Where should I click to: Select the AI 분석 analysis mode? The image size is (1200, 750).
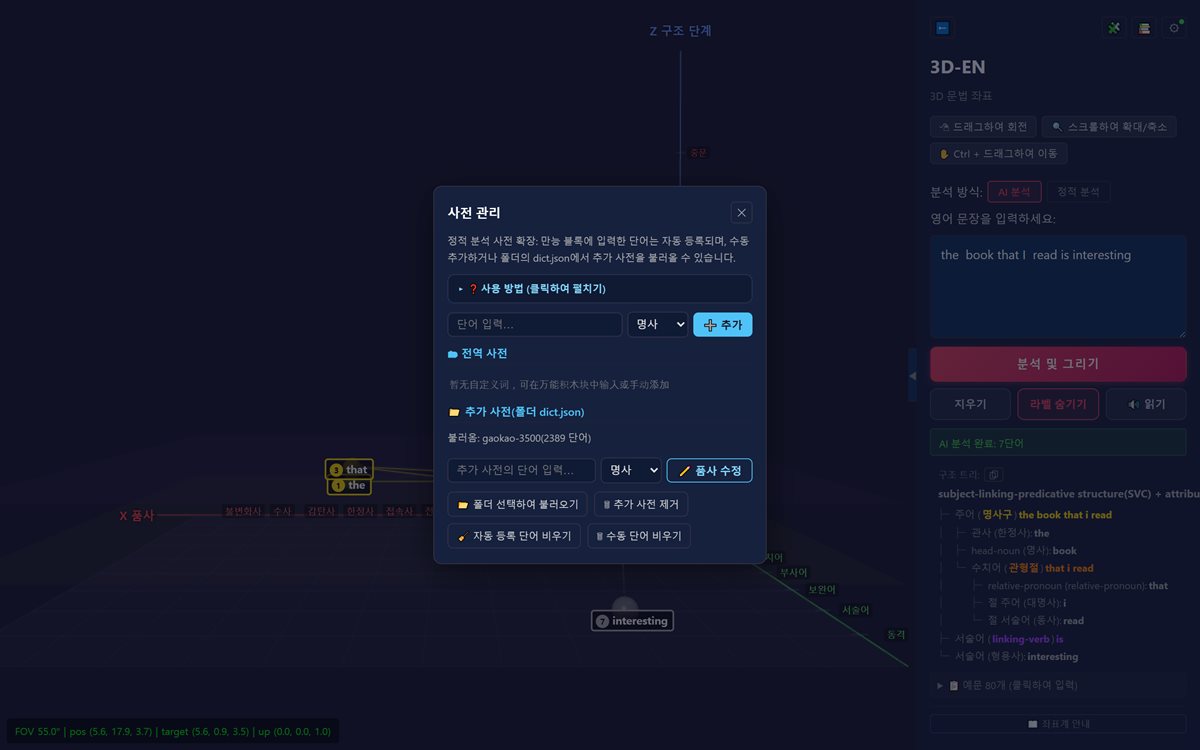[x=1014, y=192]
